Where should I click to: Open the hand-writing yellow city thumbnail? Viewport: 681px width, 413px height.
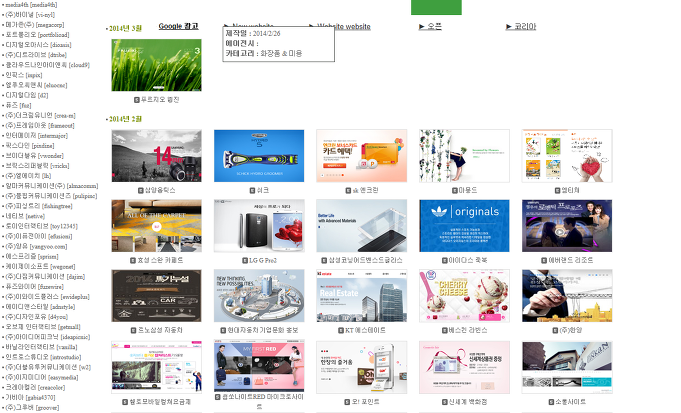(x=567, y=296)
